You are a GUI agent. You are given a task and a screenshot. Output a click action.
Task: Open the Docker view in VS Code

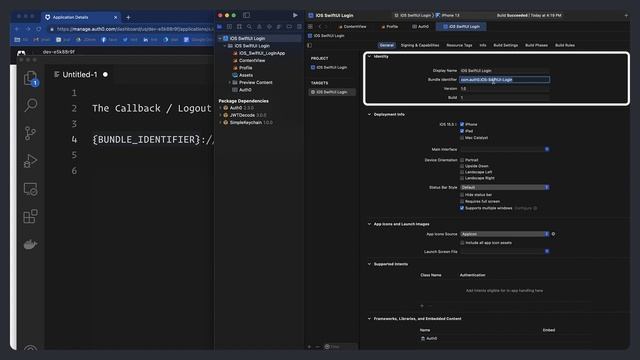(31, 244)
